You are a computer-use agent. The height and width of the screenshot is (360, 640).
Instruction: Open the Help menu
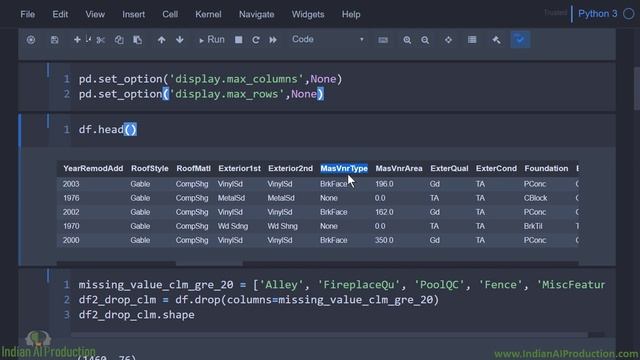[x=351, y=14]
